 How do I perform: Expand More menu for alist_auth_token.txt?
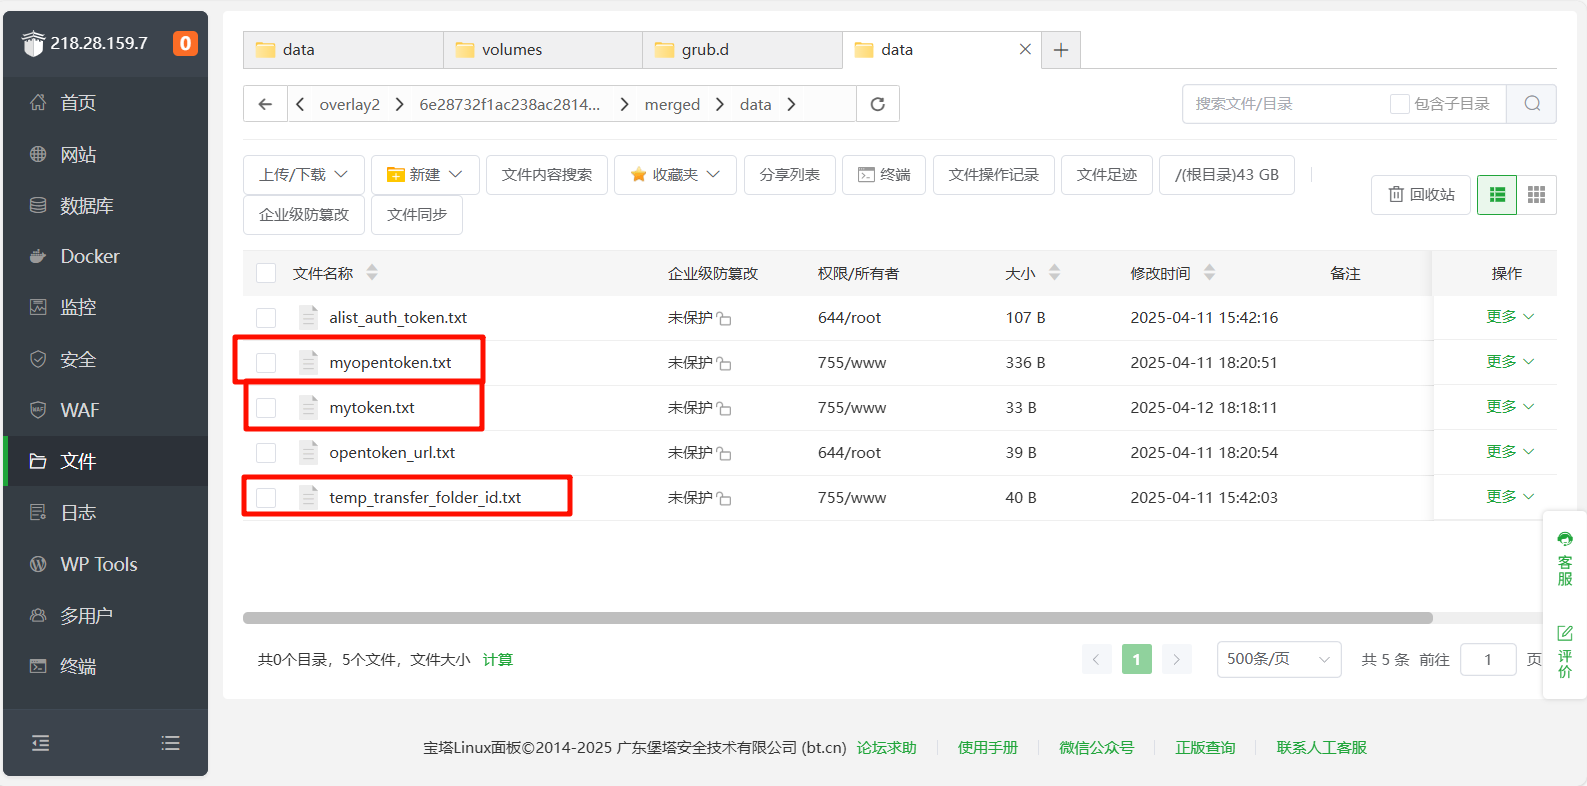[1510, 317]
